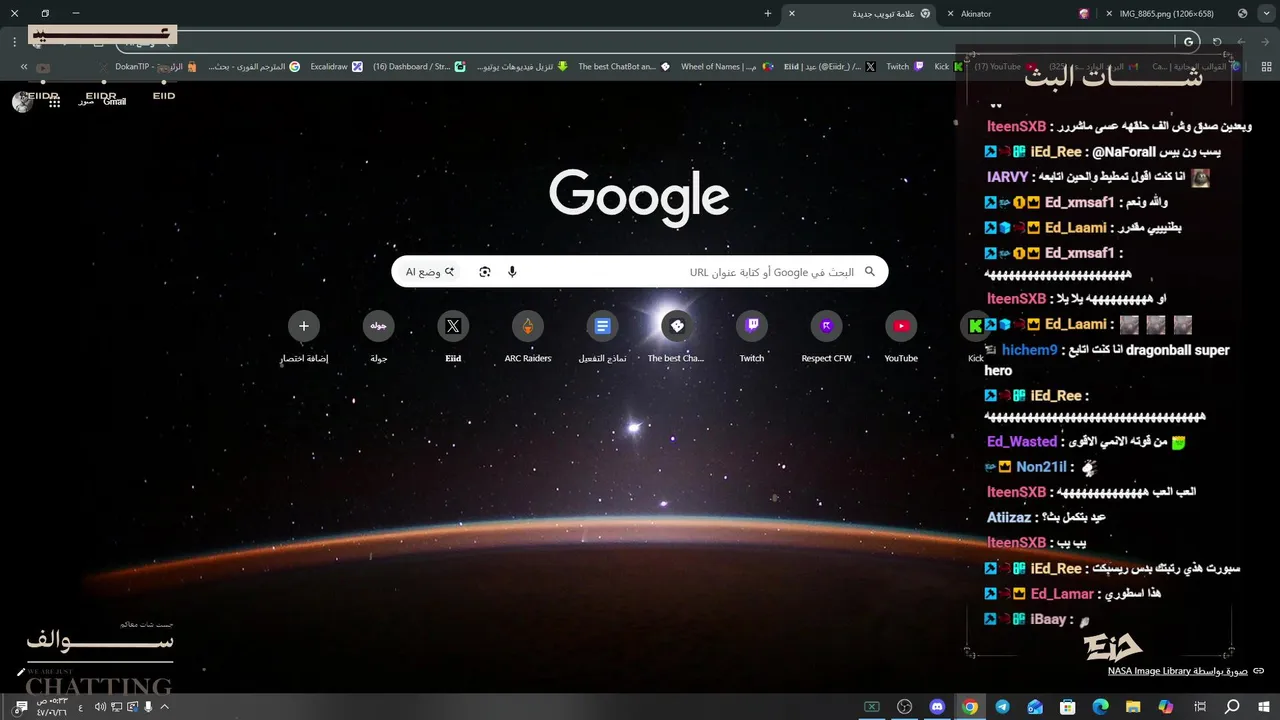Close the Akinator tab
The image size is (1280, 720).
[x=950, y=13]
